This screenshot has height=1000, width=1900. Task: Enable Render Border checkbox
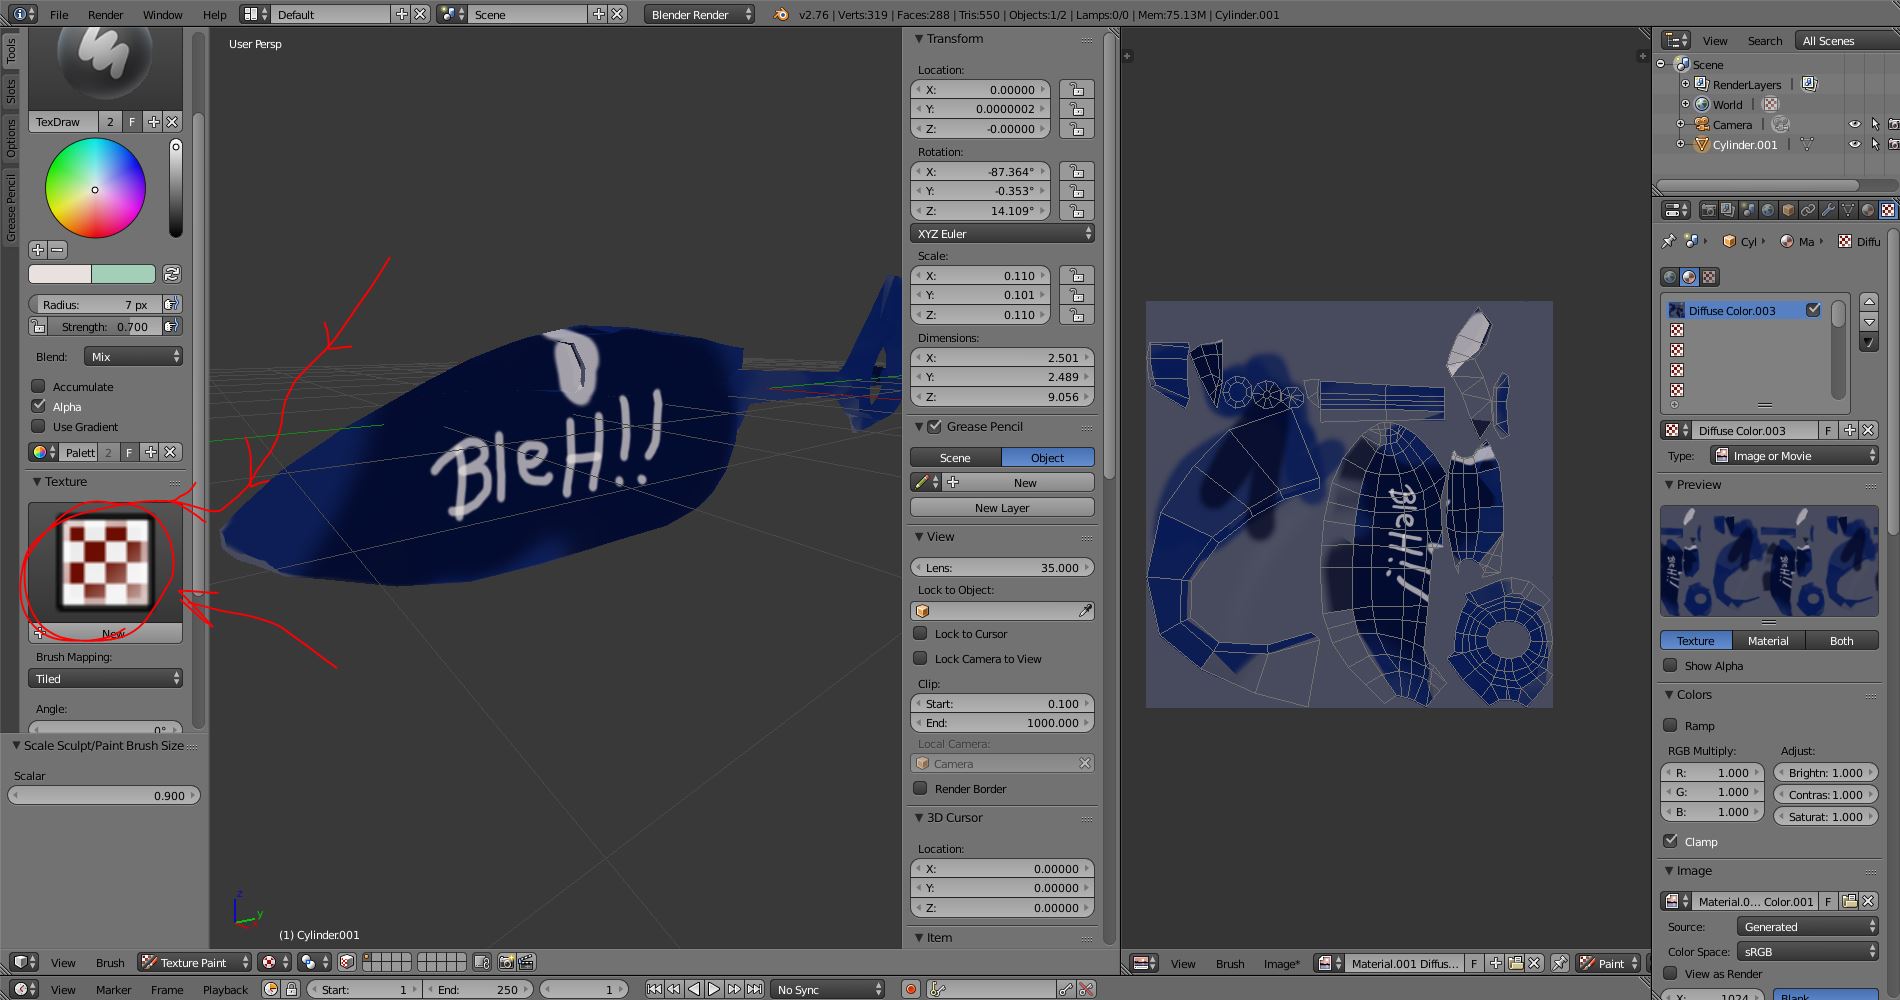point(920,788)
